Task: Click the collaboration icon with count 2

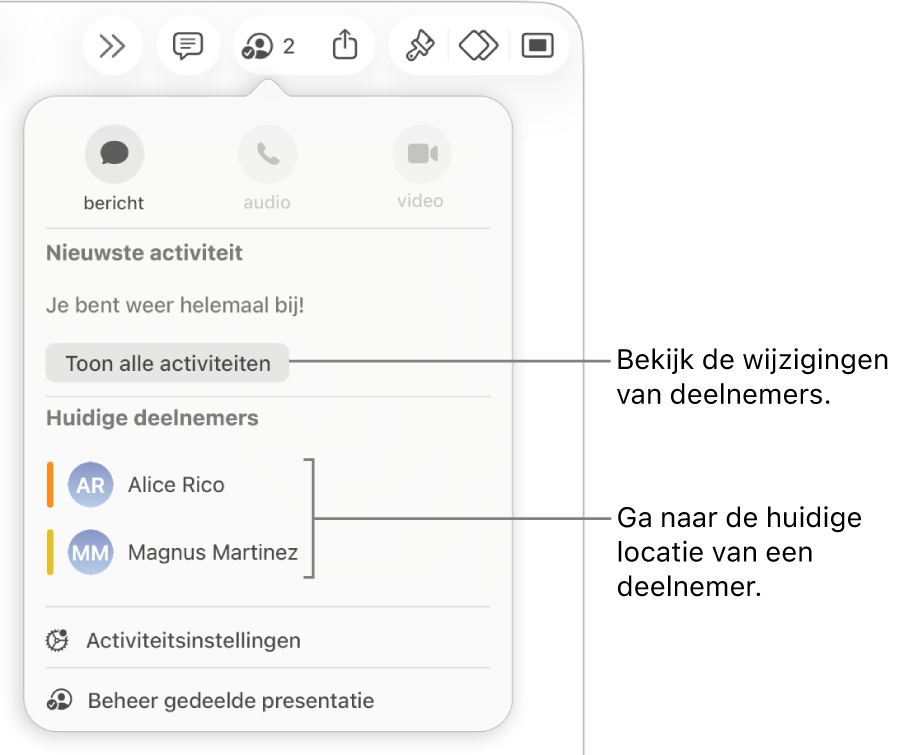Action: point(268,46)
